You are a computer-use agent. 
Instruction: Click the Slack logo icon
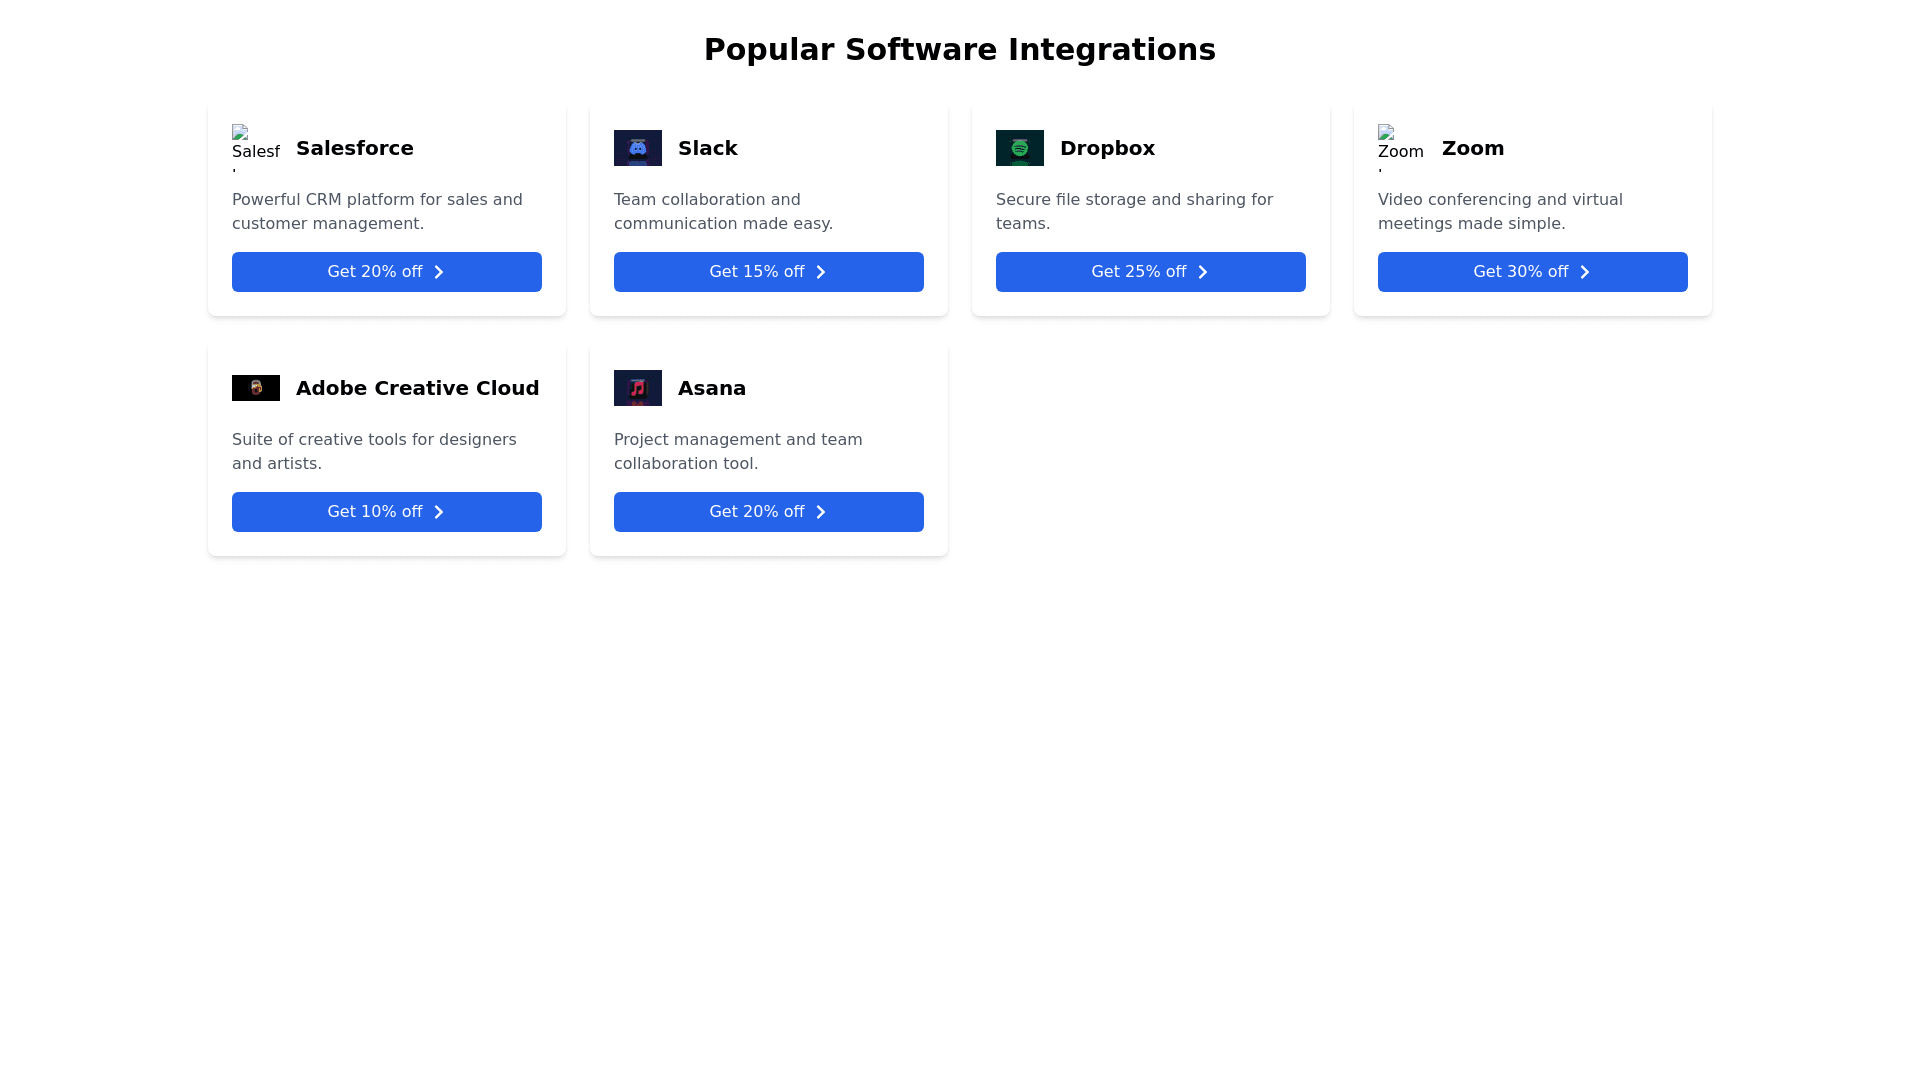coord(637,147)
